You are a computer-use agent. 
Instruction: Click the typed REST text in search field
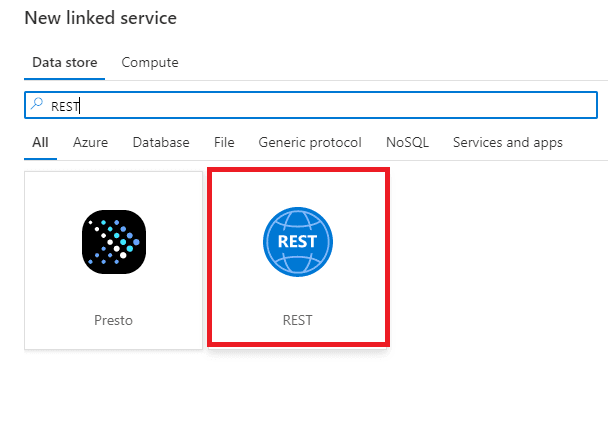click(x=65, y=104)
